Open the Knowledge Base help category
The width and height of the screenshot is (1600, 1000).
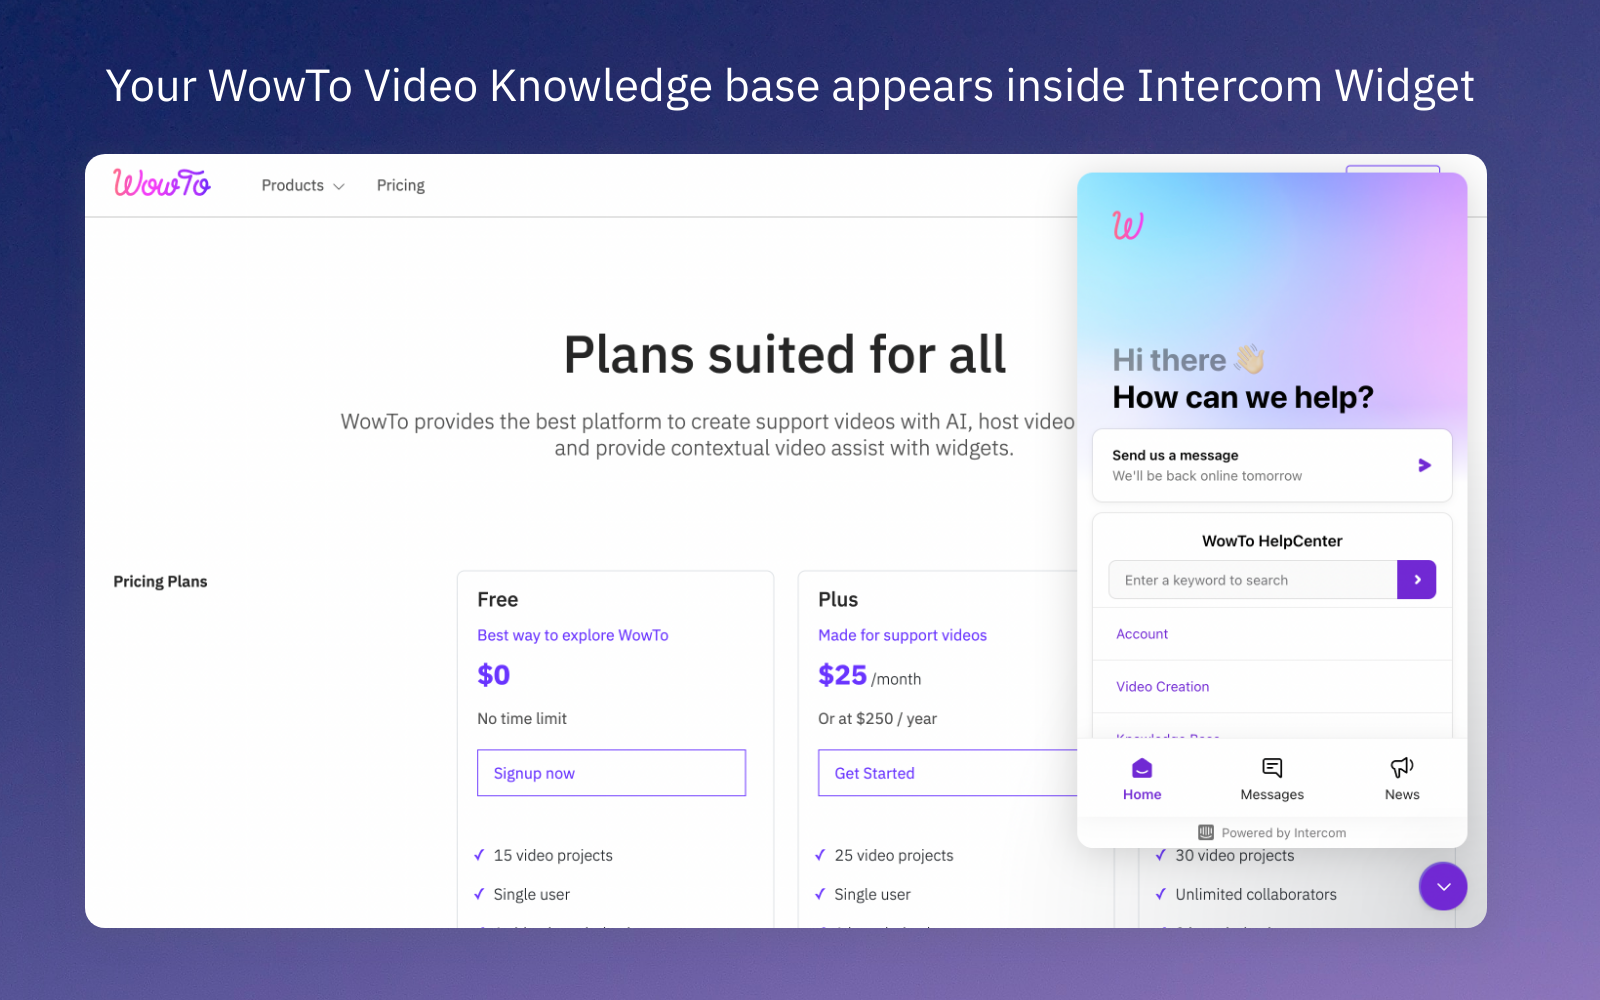(x=1167, y=737)
